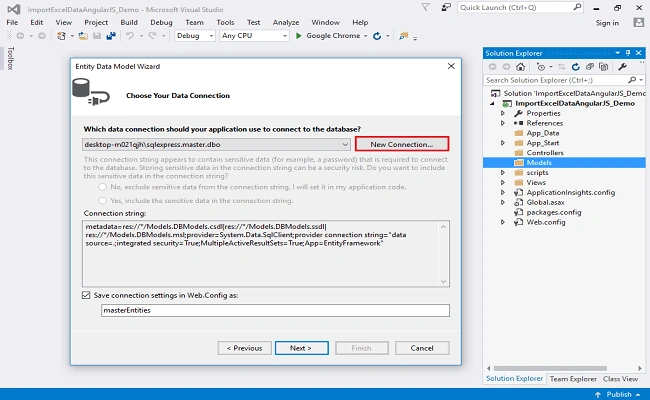Click the Cancel button in wizard

422,348
